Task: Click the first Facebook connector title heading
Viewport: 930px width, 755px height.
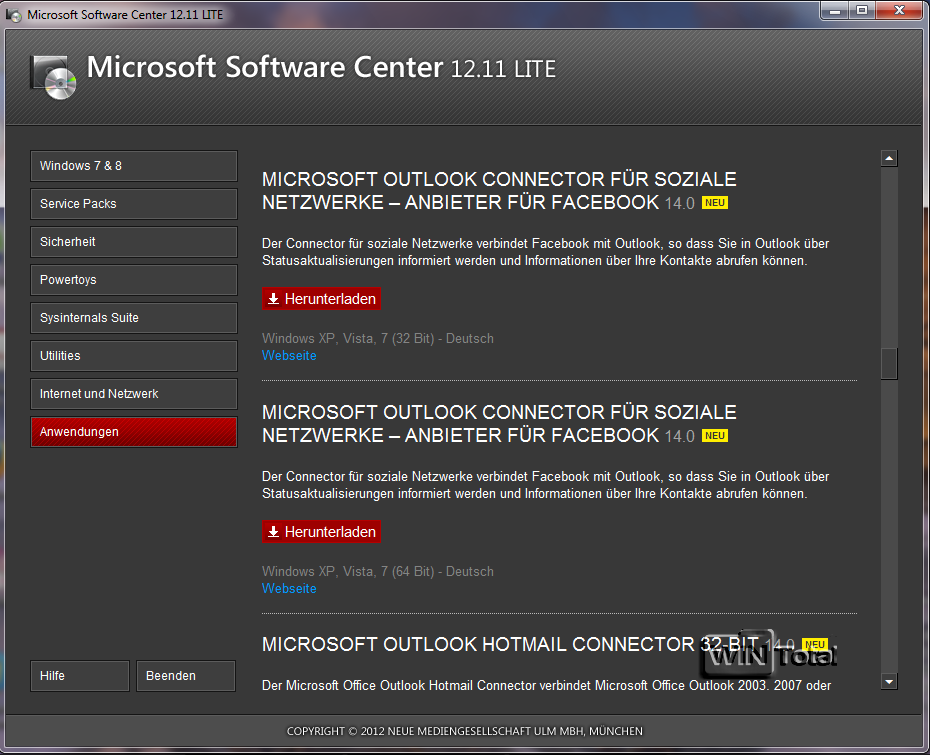Action: pos(499,191)
